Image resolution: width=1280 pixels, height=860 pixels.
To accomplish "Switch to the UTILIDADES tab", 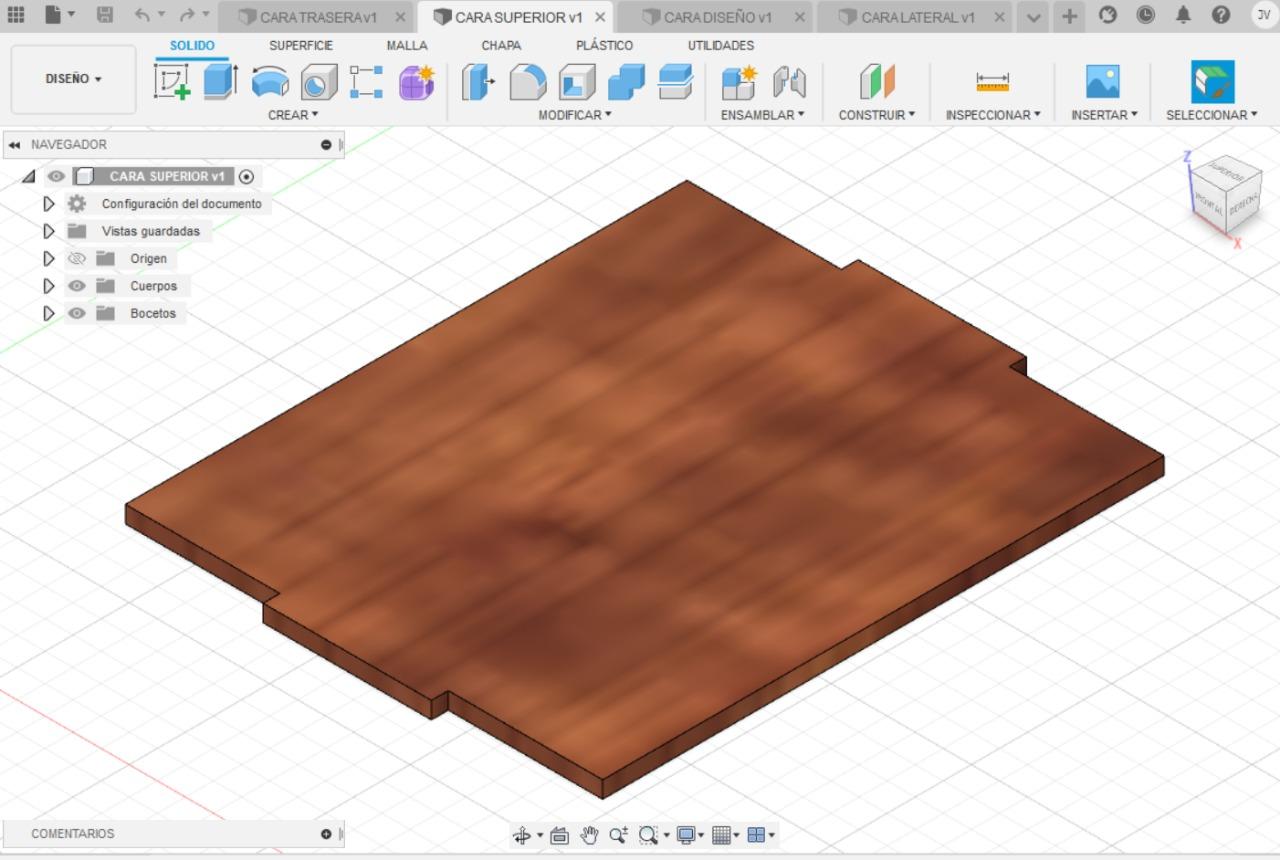I will 721,46.
